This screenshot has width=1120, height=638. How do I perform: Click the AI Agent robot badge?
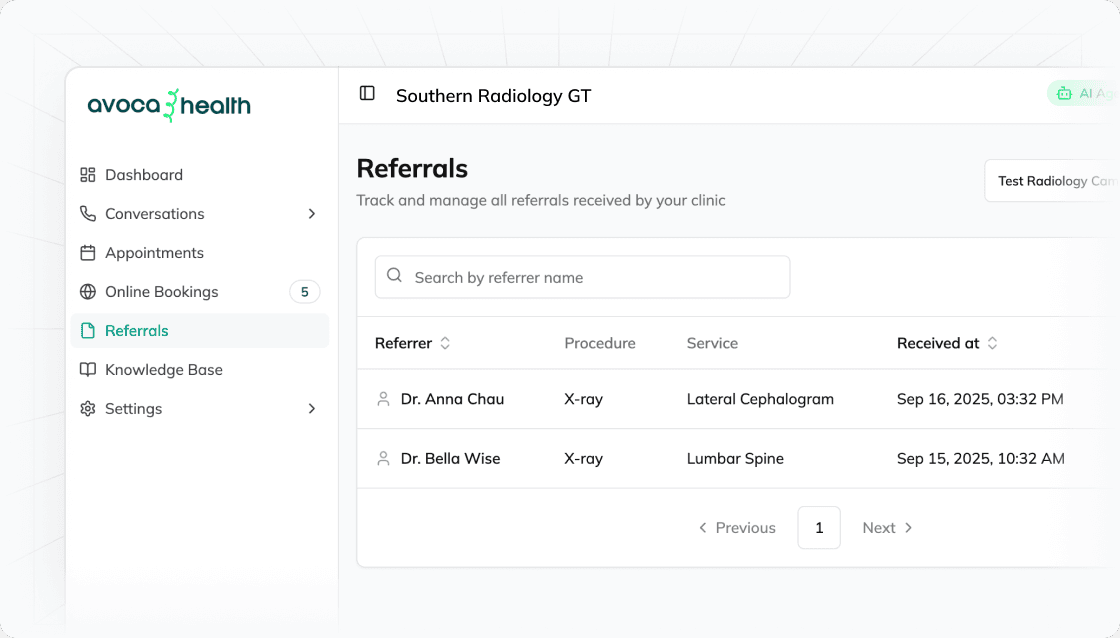[x=1063, y=93]
